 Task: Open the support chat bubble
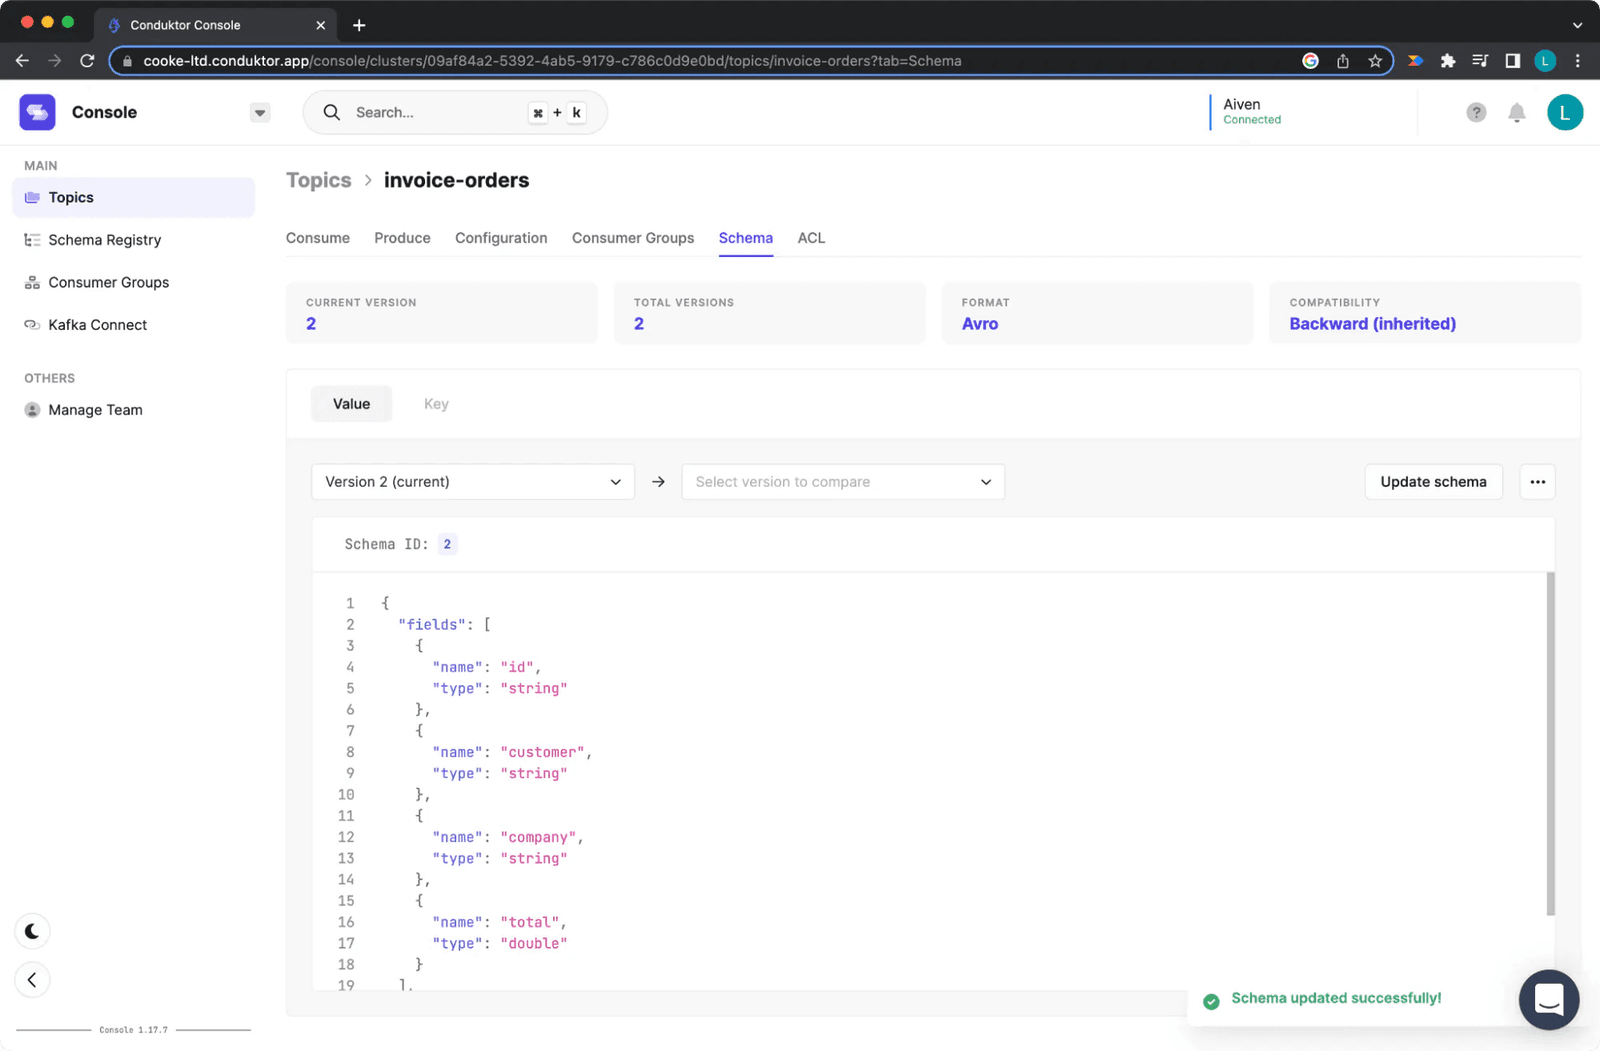[x=1548, y=999]
